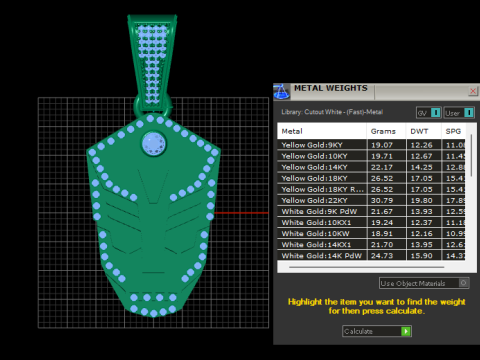The width and height of the screenshot is (480, 360).
Task: Sort by the DWT column header
Action: [423, 131]
